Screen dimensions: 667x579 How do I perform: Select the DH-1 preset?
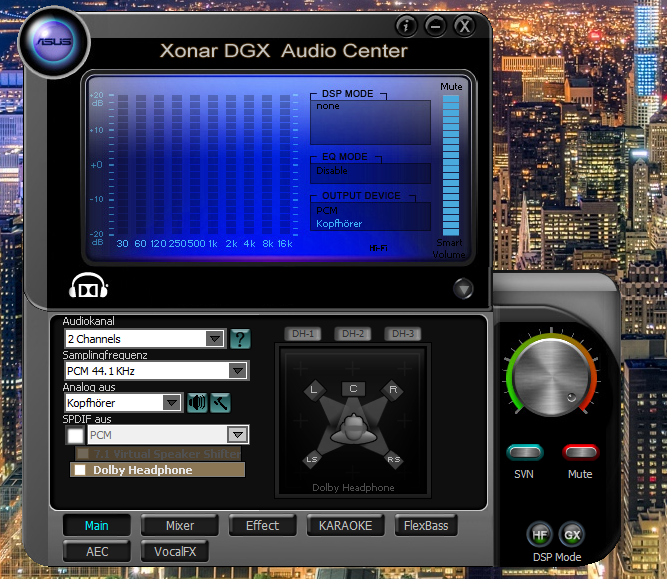click(x=303, y=334)
